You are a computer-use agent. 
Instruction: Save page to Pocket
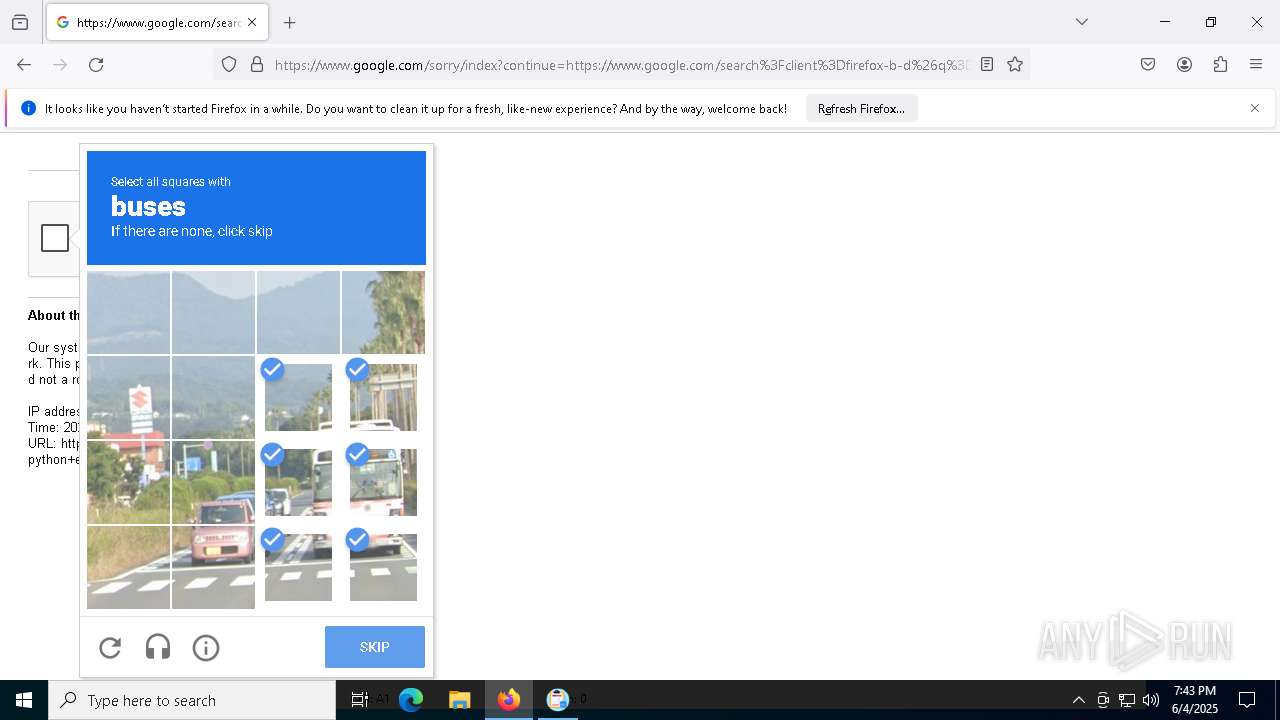(1148, 65)
